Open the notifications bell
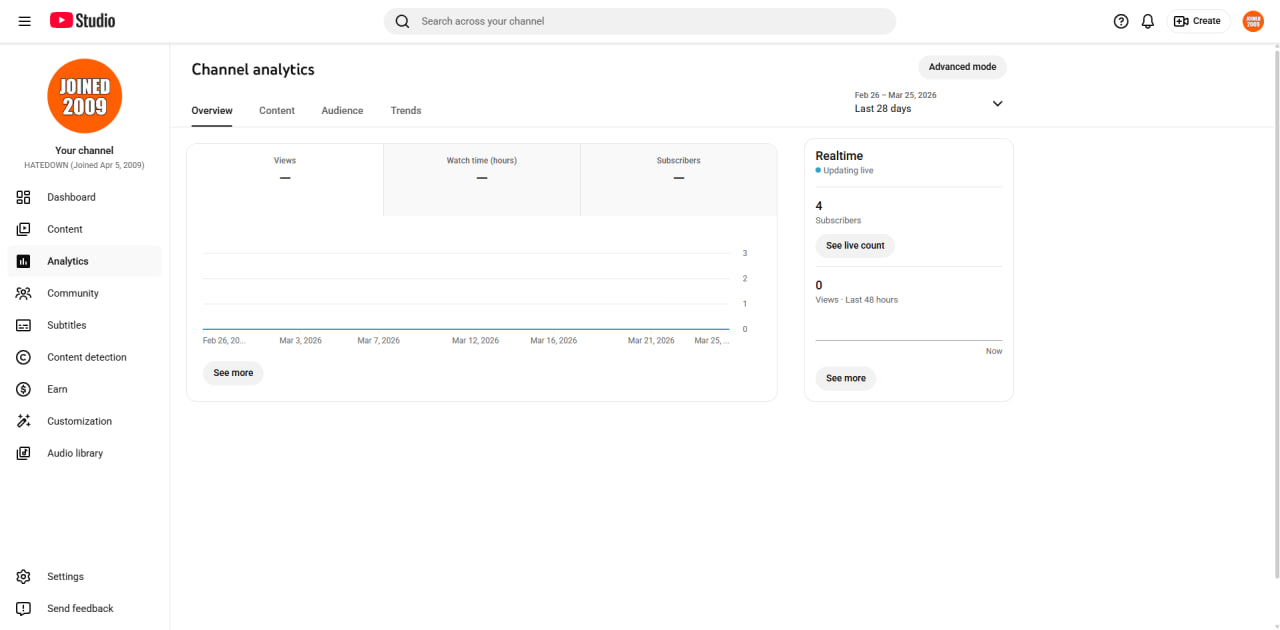The height and width of the screenshot is (630, 1280). tap(1148, 21)
